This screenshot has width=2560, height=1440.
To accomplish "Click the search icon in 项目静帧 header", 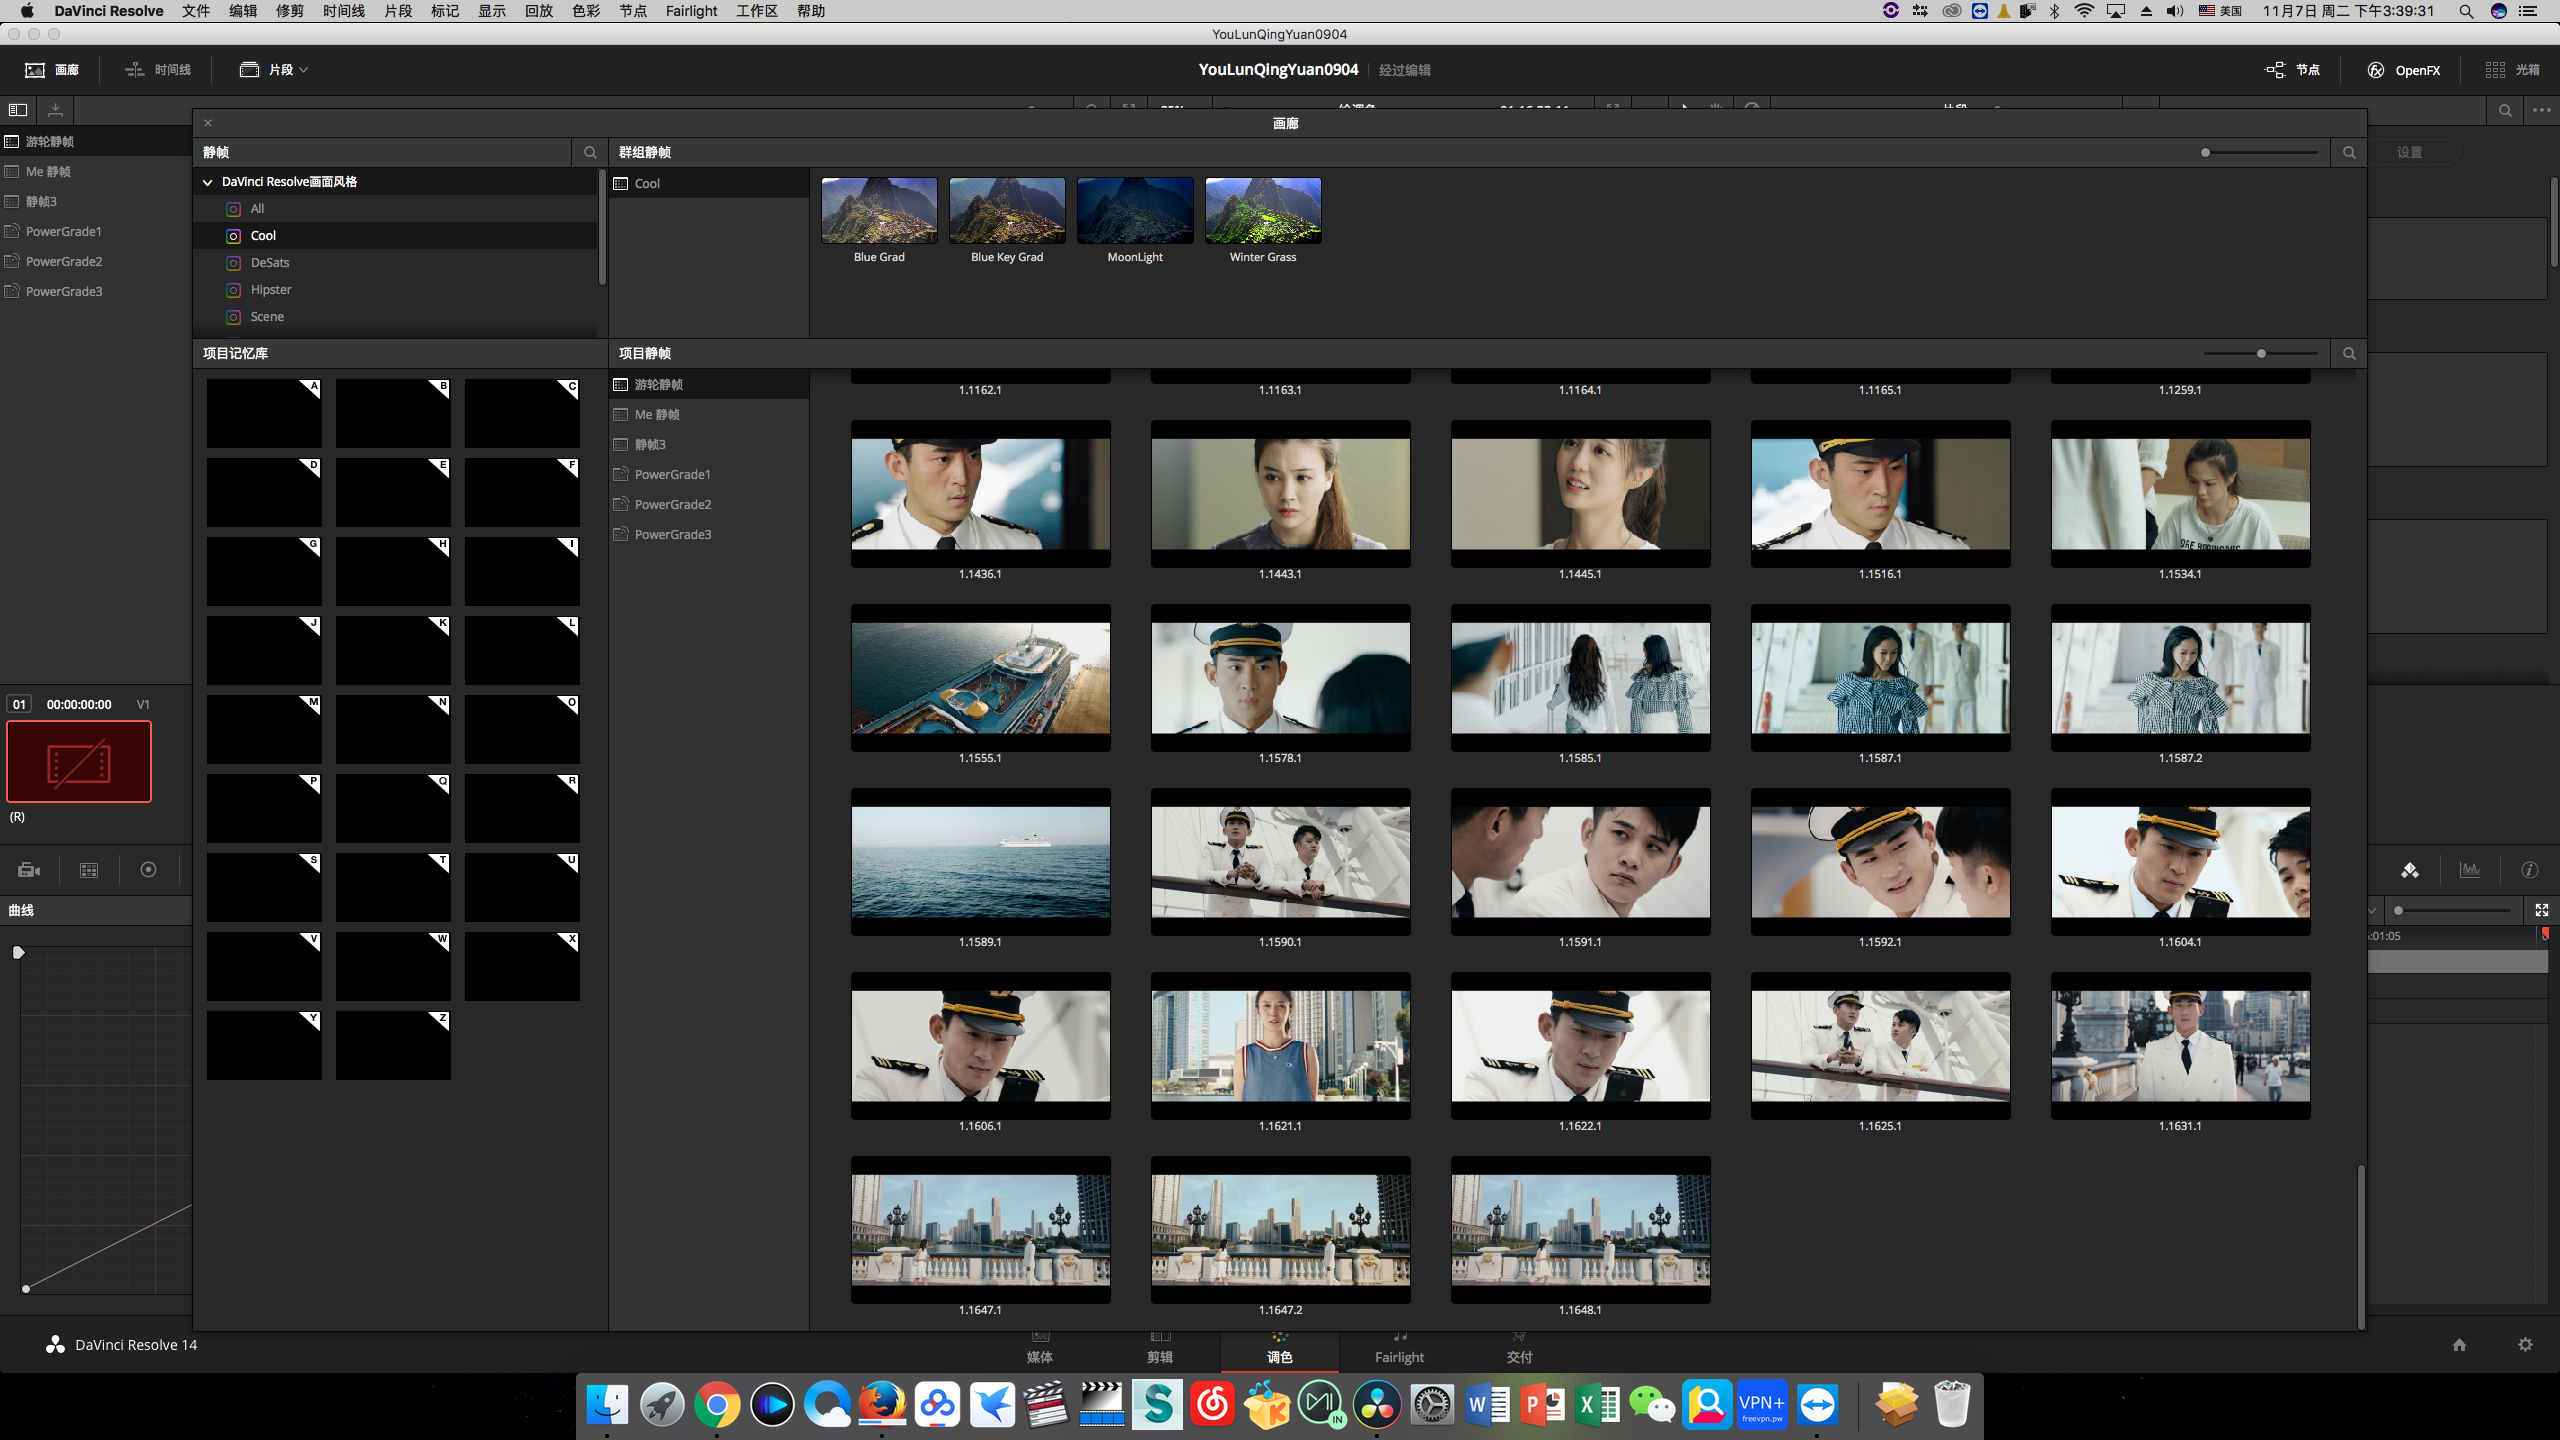I will [2349, 353].
